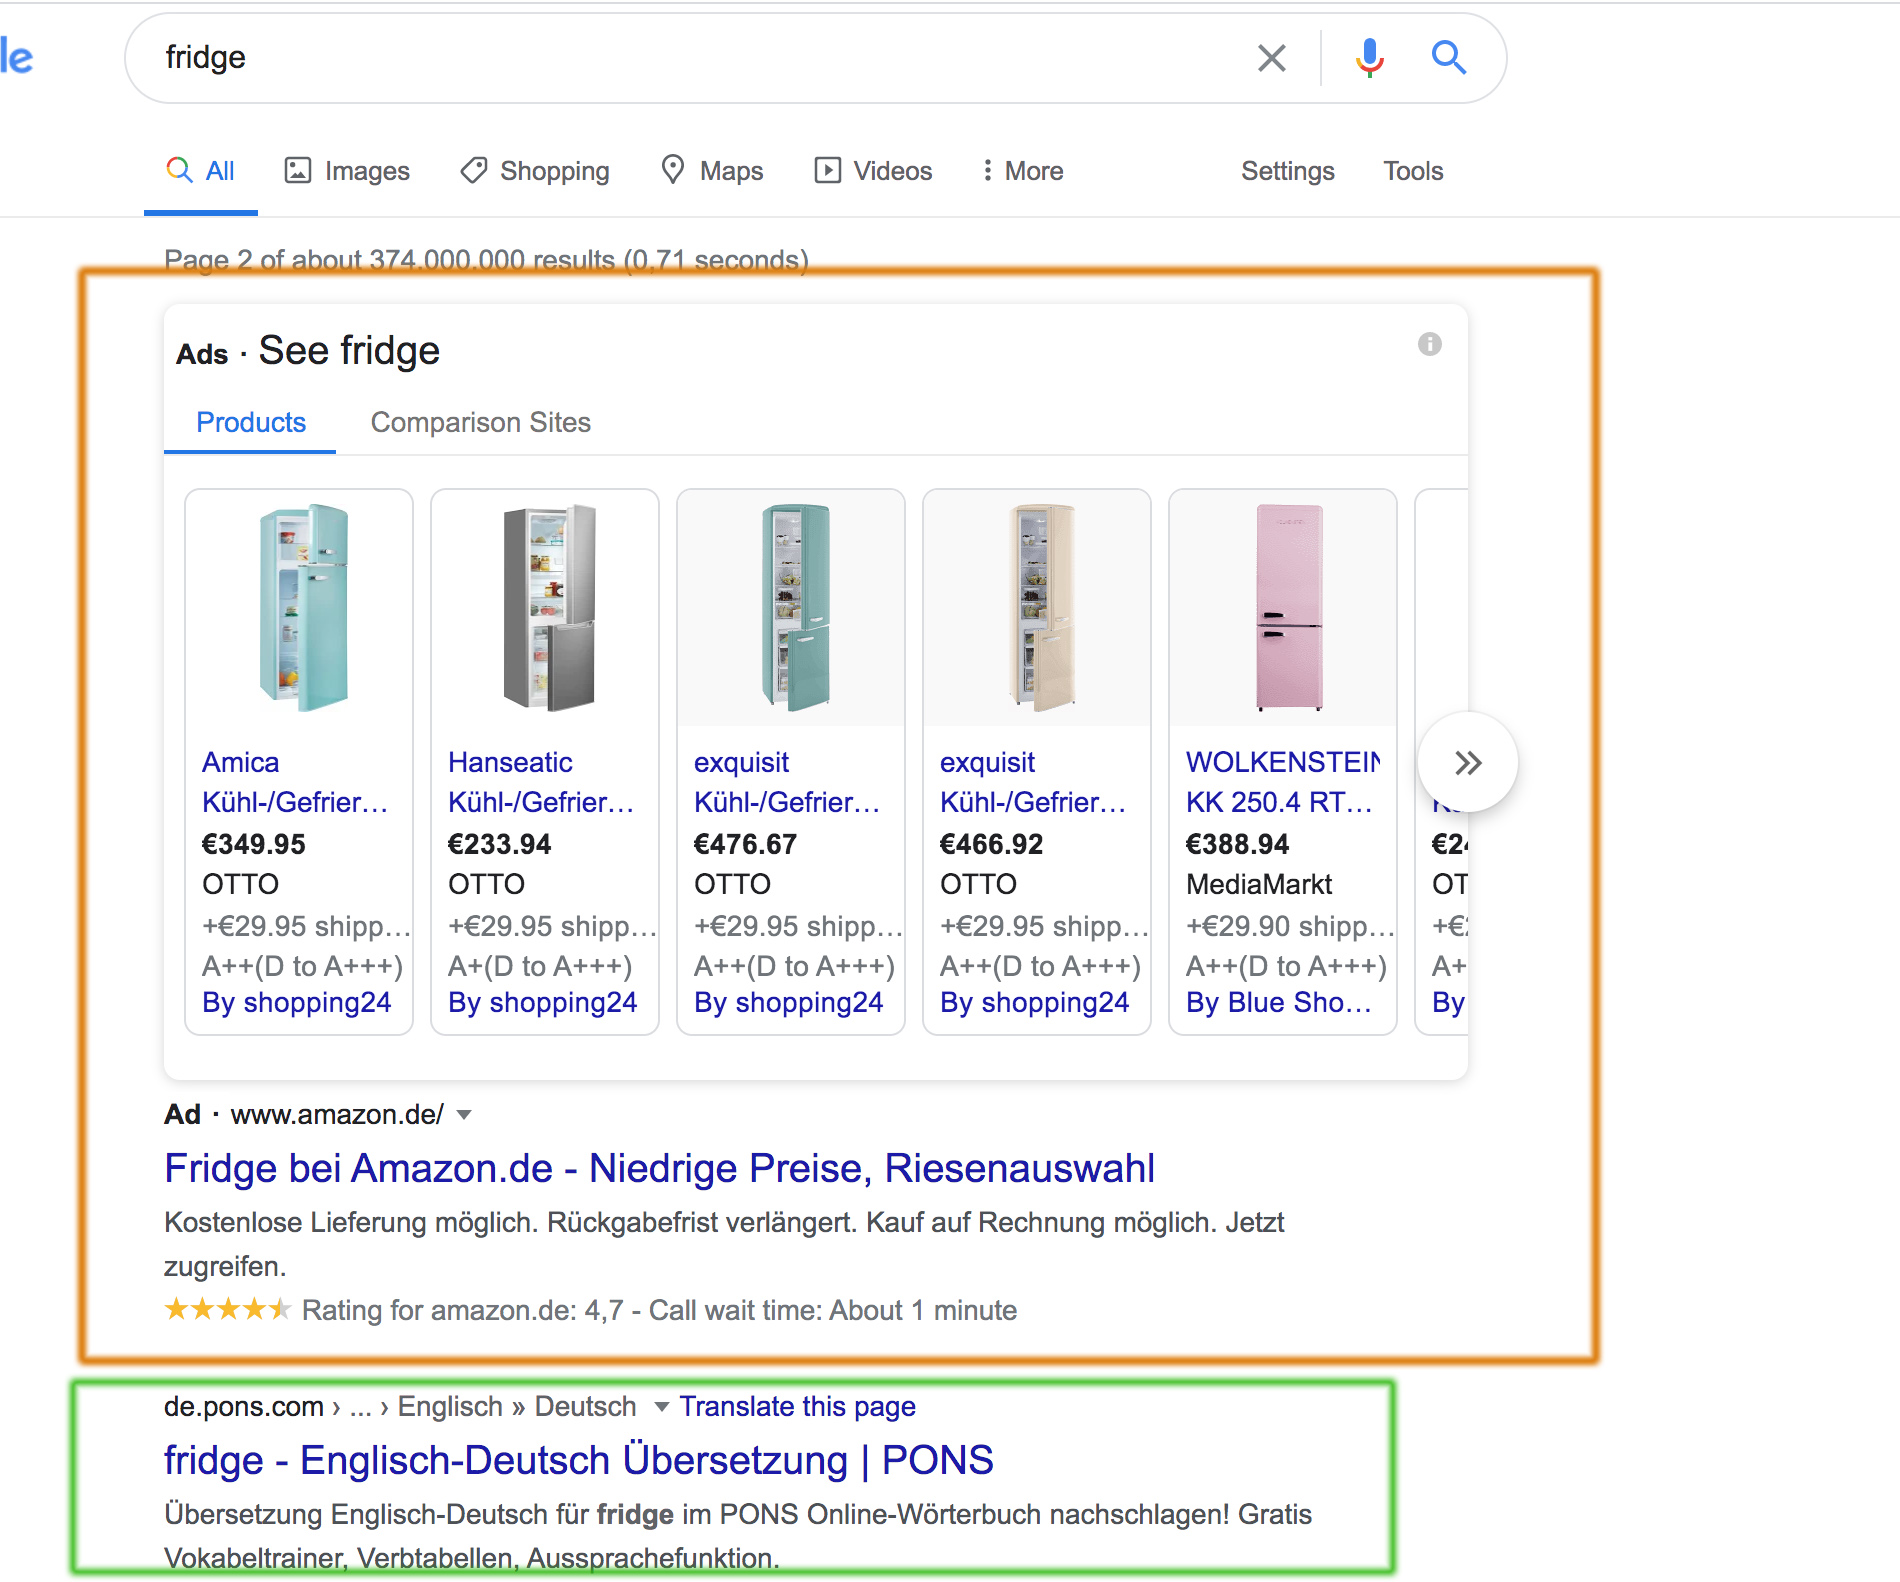This screenshot has height=1582, width=1900.
Task: Click the grey Hanseatic fridge image
Action: [549, 608]
